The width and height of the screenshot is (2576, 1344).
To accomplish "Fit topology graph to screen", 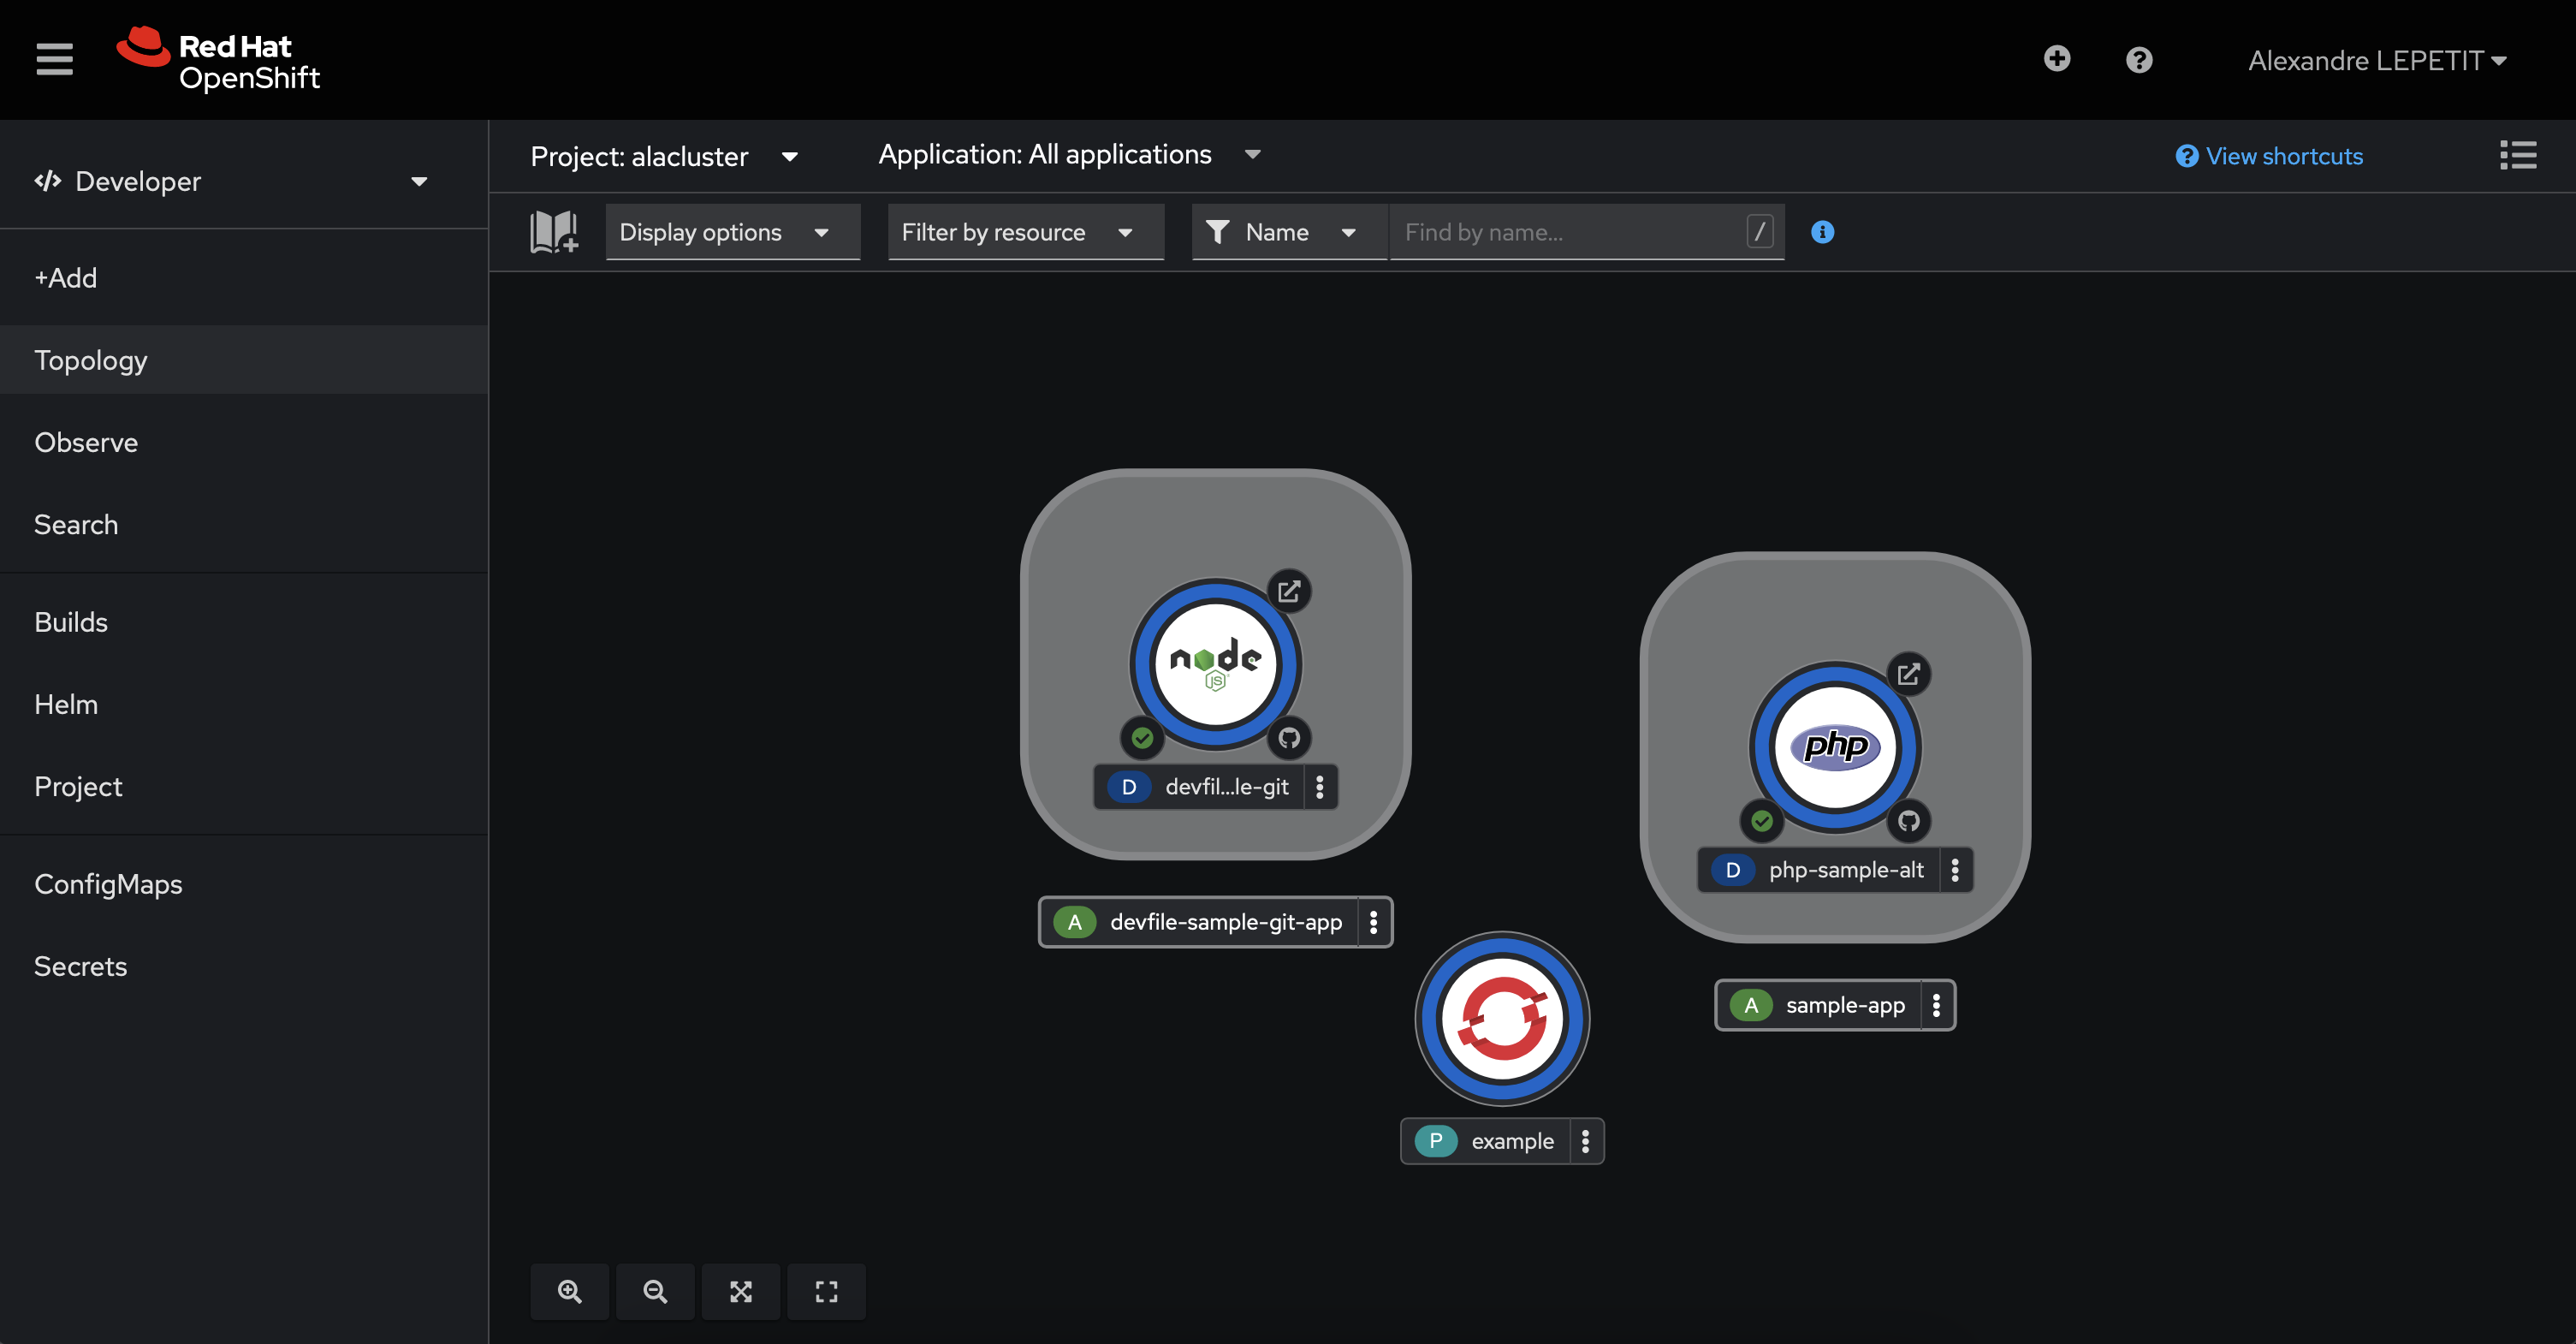I will point(740,1291).
